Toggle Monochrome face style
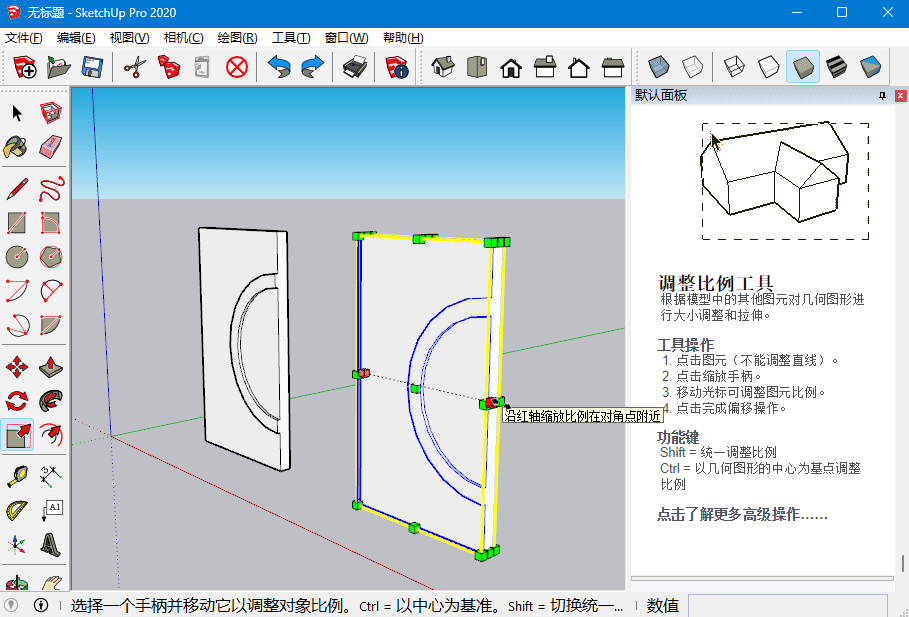Viewport: 909px width, 617px height. tap(870, 67)
